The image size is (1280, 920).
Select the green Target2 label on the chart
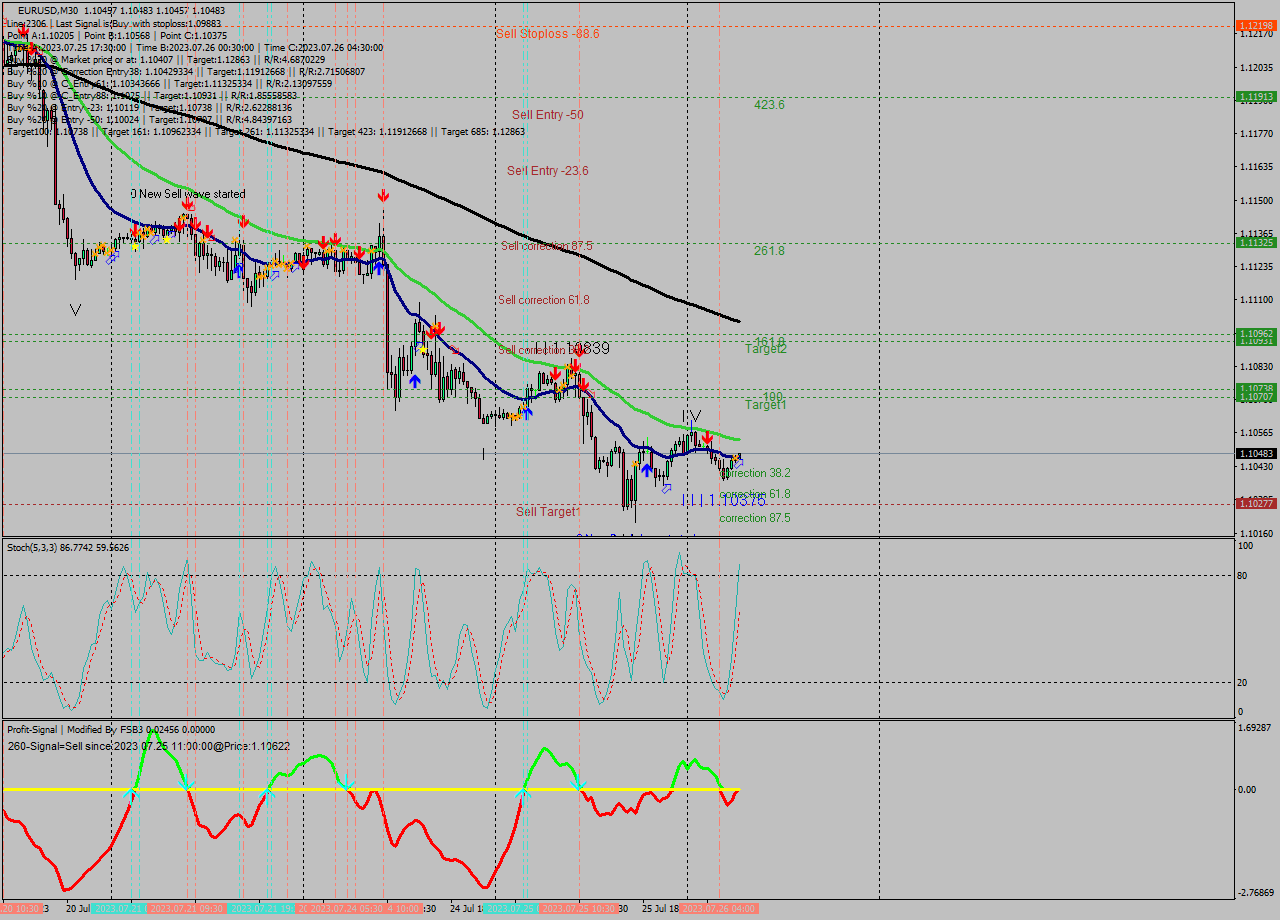pos(768,349)
